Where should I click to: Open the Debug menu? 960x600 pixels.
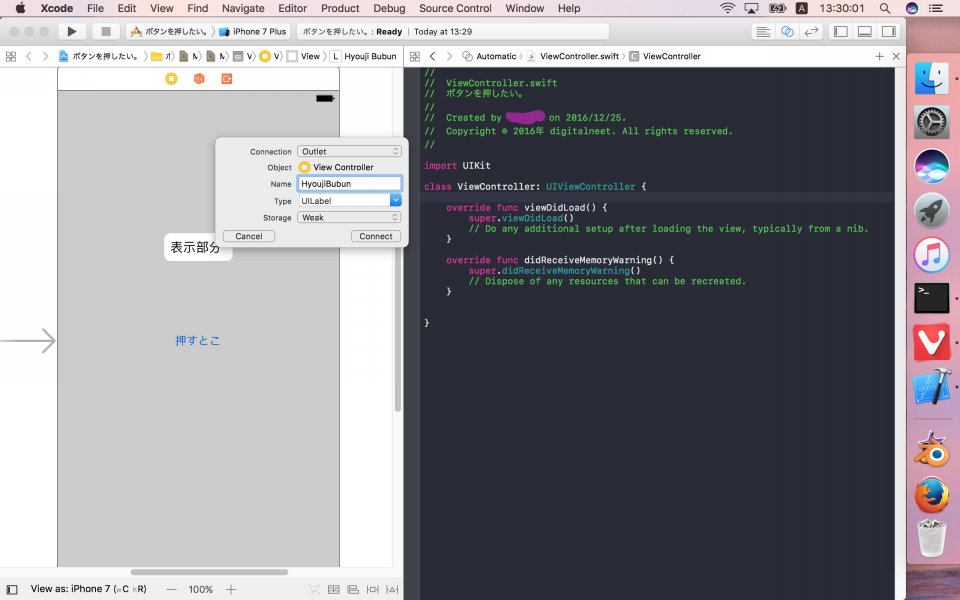click(389, 9)
